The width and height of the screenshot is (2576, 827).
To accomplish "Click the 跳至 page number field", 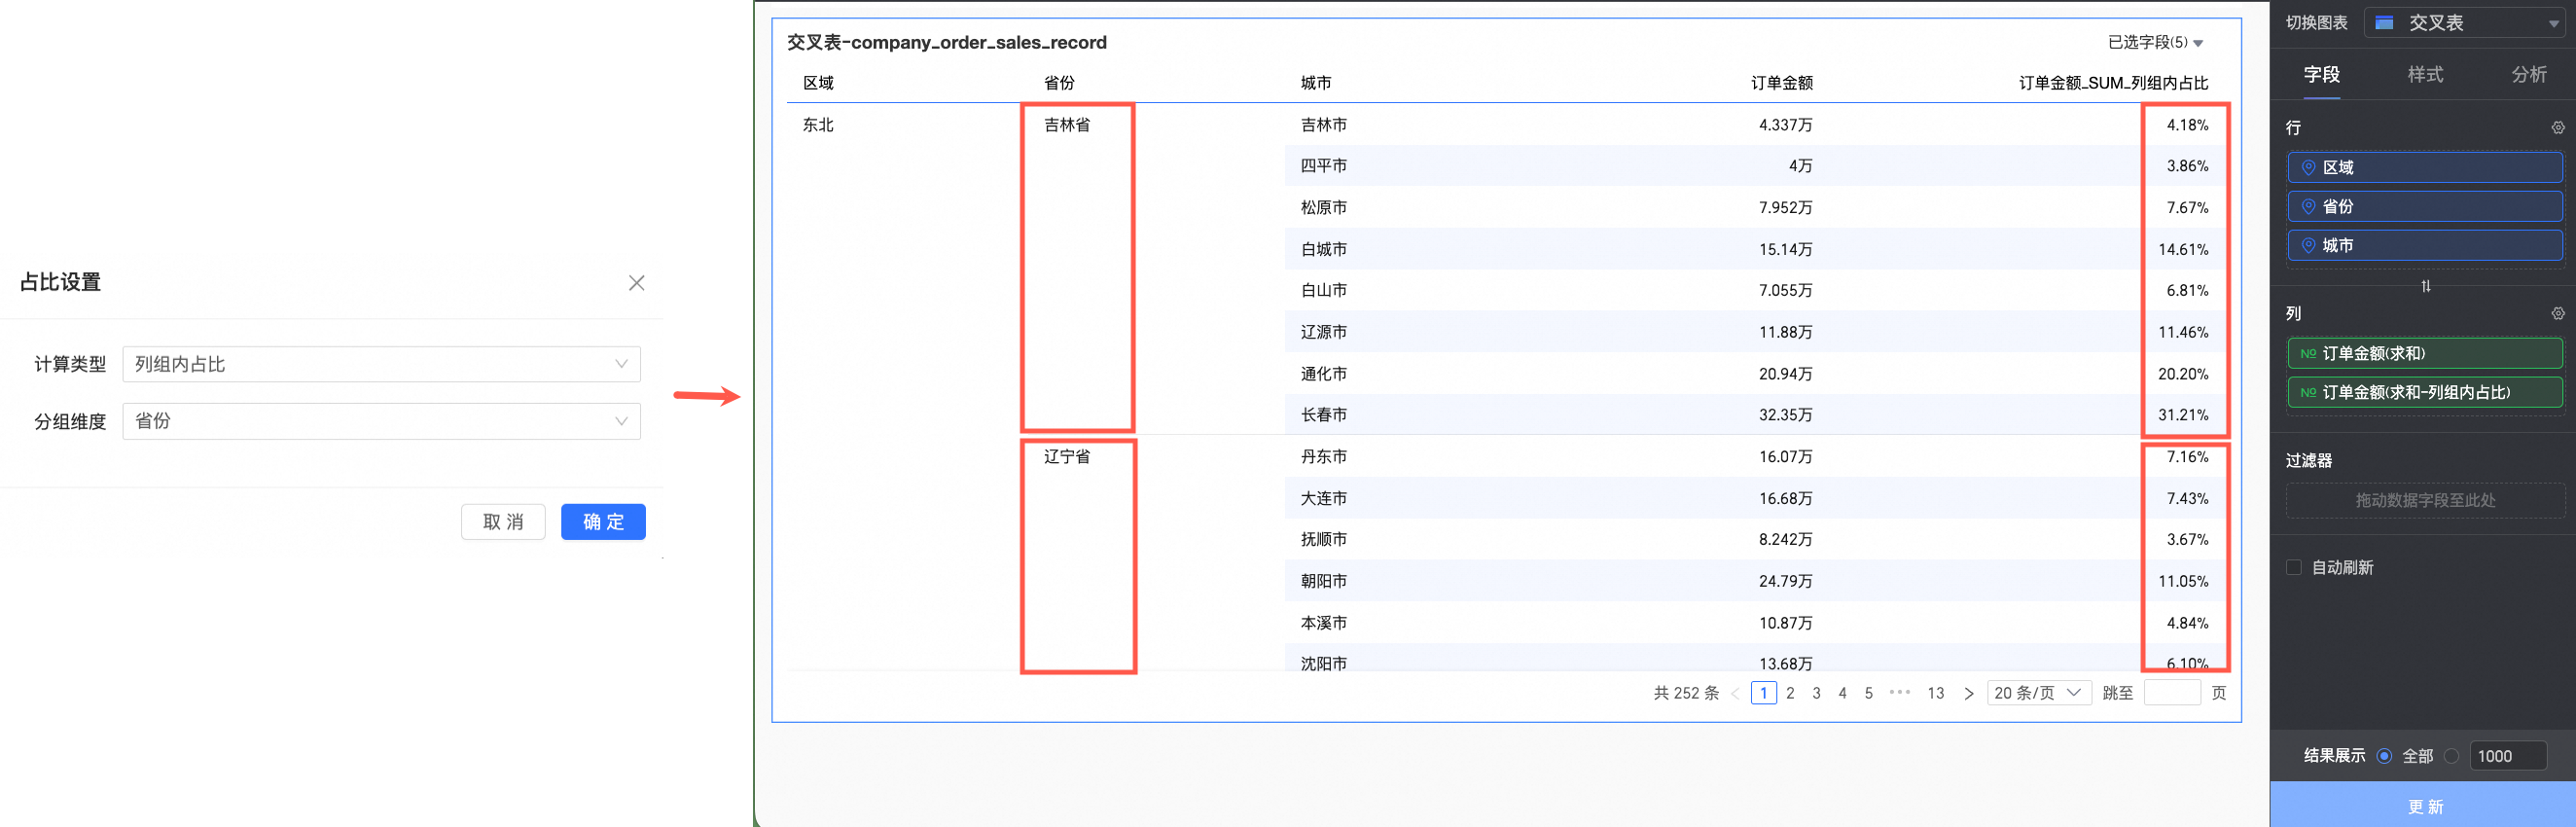I will click(x=2172, y=693).
